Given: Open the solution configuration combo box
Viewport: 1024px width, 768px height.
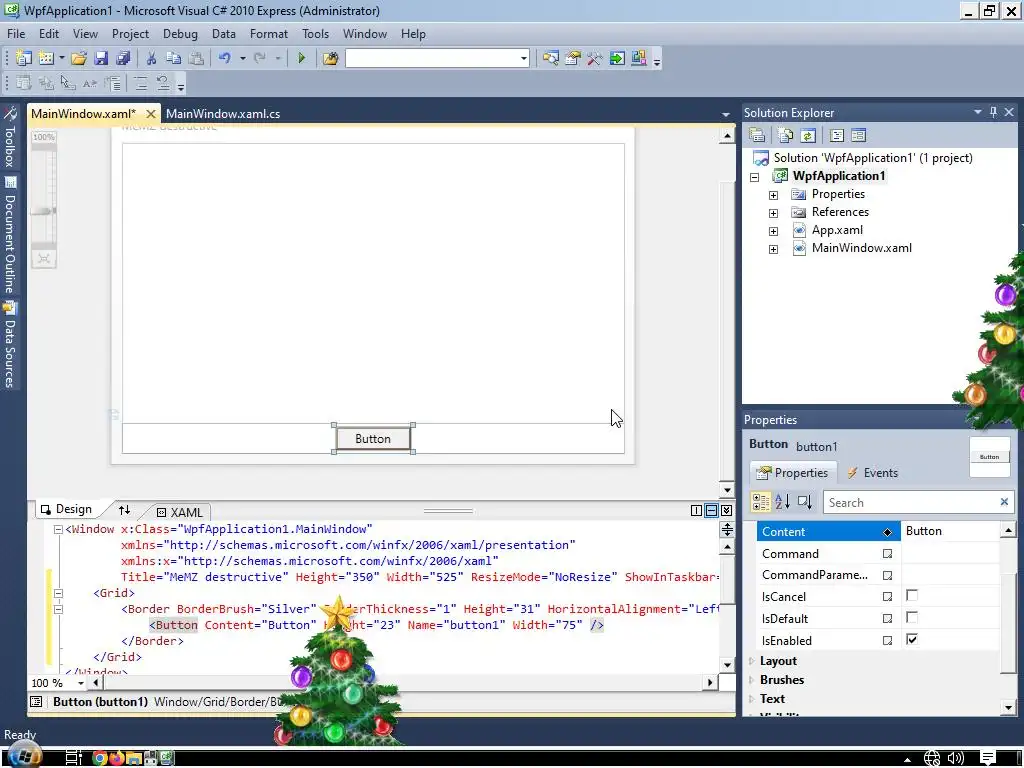Looking at the screenshot, I should [437, 58].
